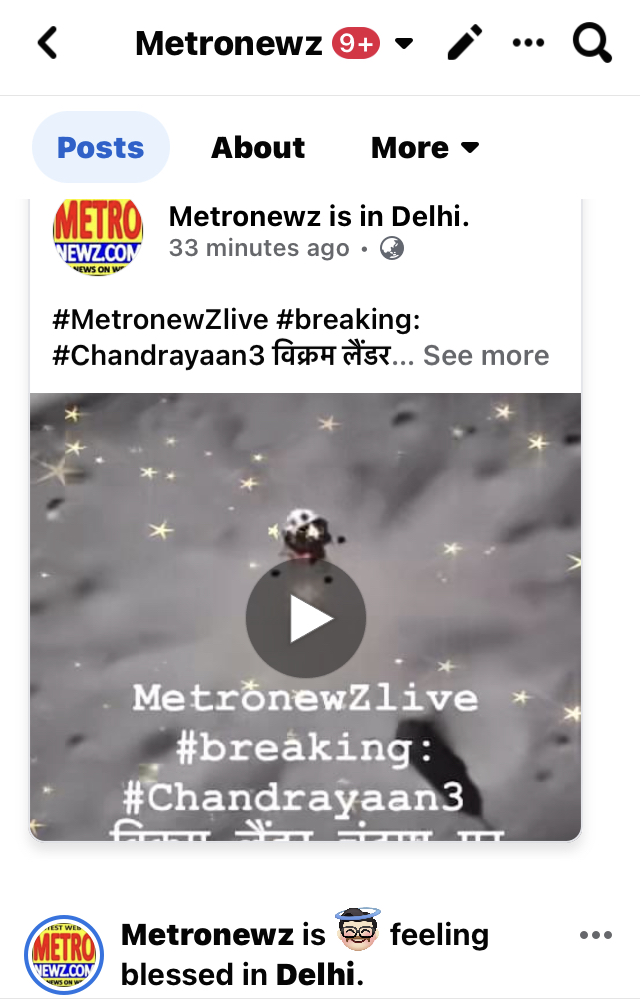Open the search magnifier icon
Image resolution: width=640 pixels, height=999 pixels.
click(592, 43)
